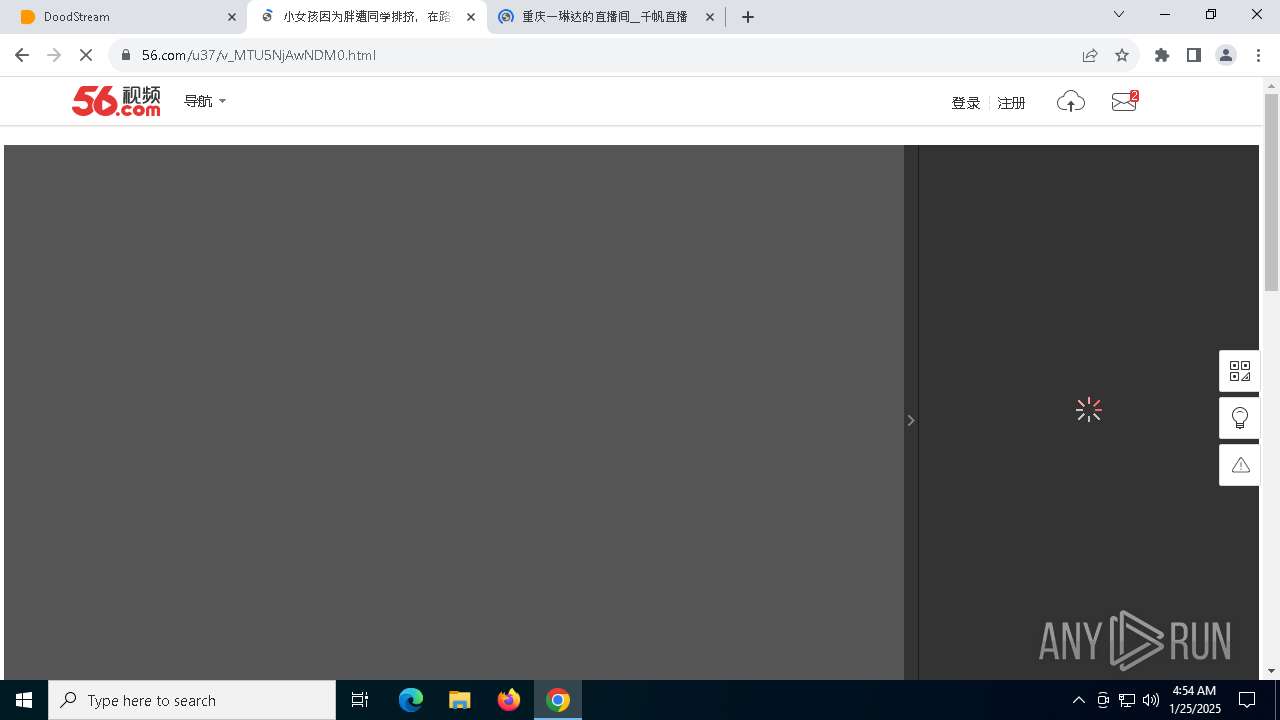Close the DoodStream tab

click(232, 17)
